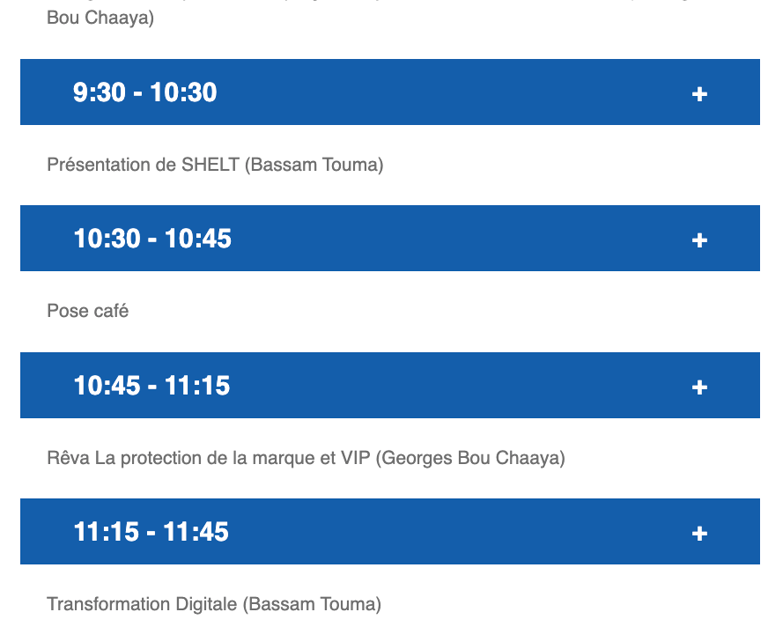Viewport: 768px width, 635px height.
Task: Select Bassam Touma in Transformation Digitale line
Action: point(314,604)
